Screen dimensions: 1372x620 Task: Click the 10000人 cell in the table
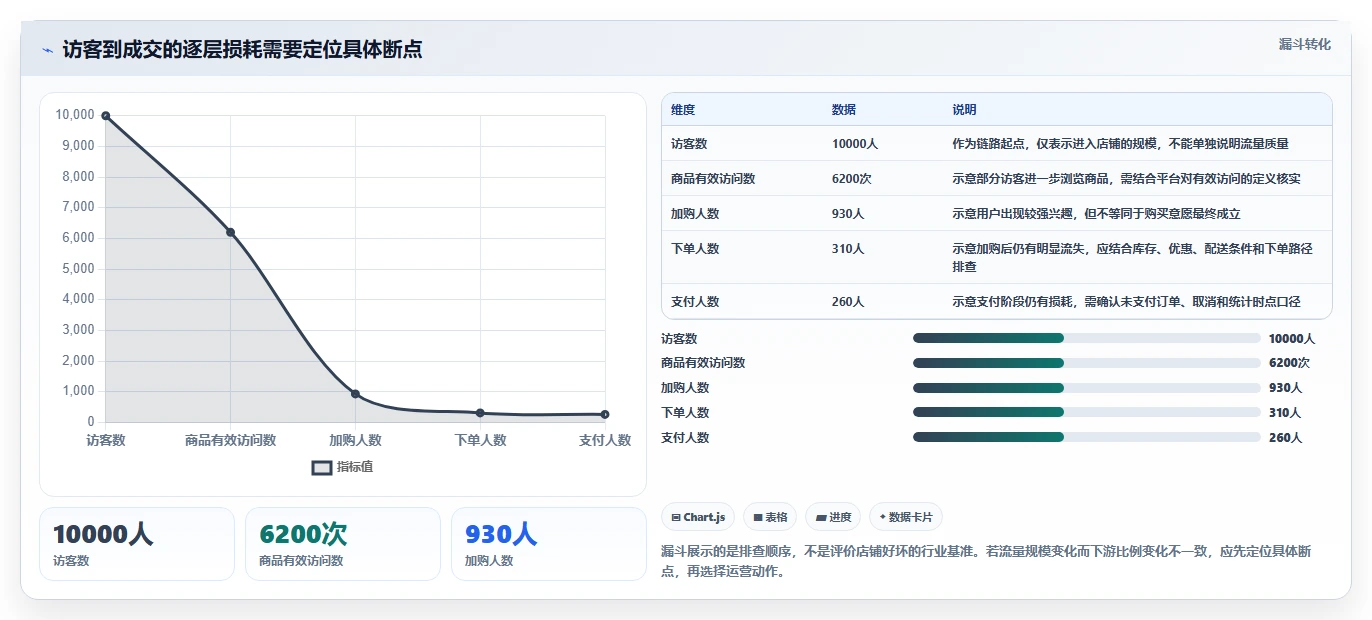(x=855, y=144)
